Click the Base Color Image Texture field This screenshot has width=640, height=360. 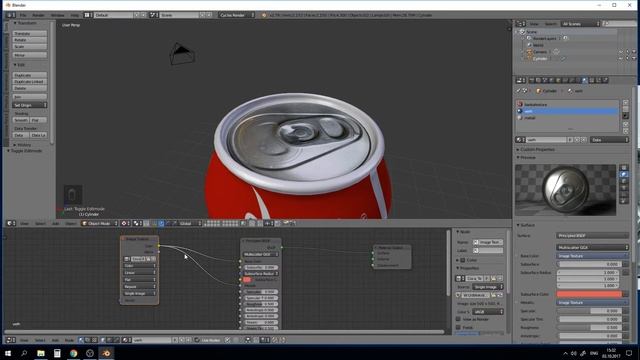click(592, 256)
